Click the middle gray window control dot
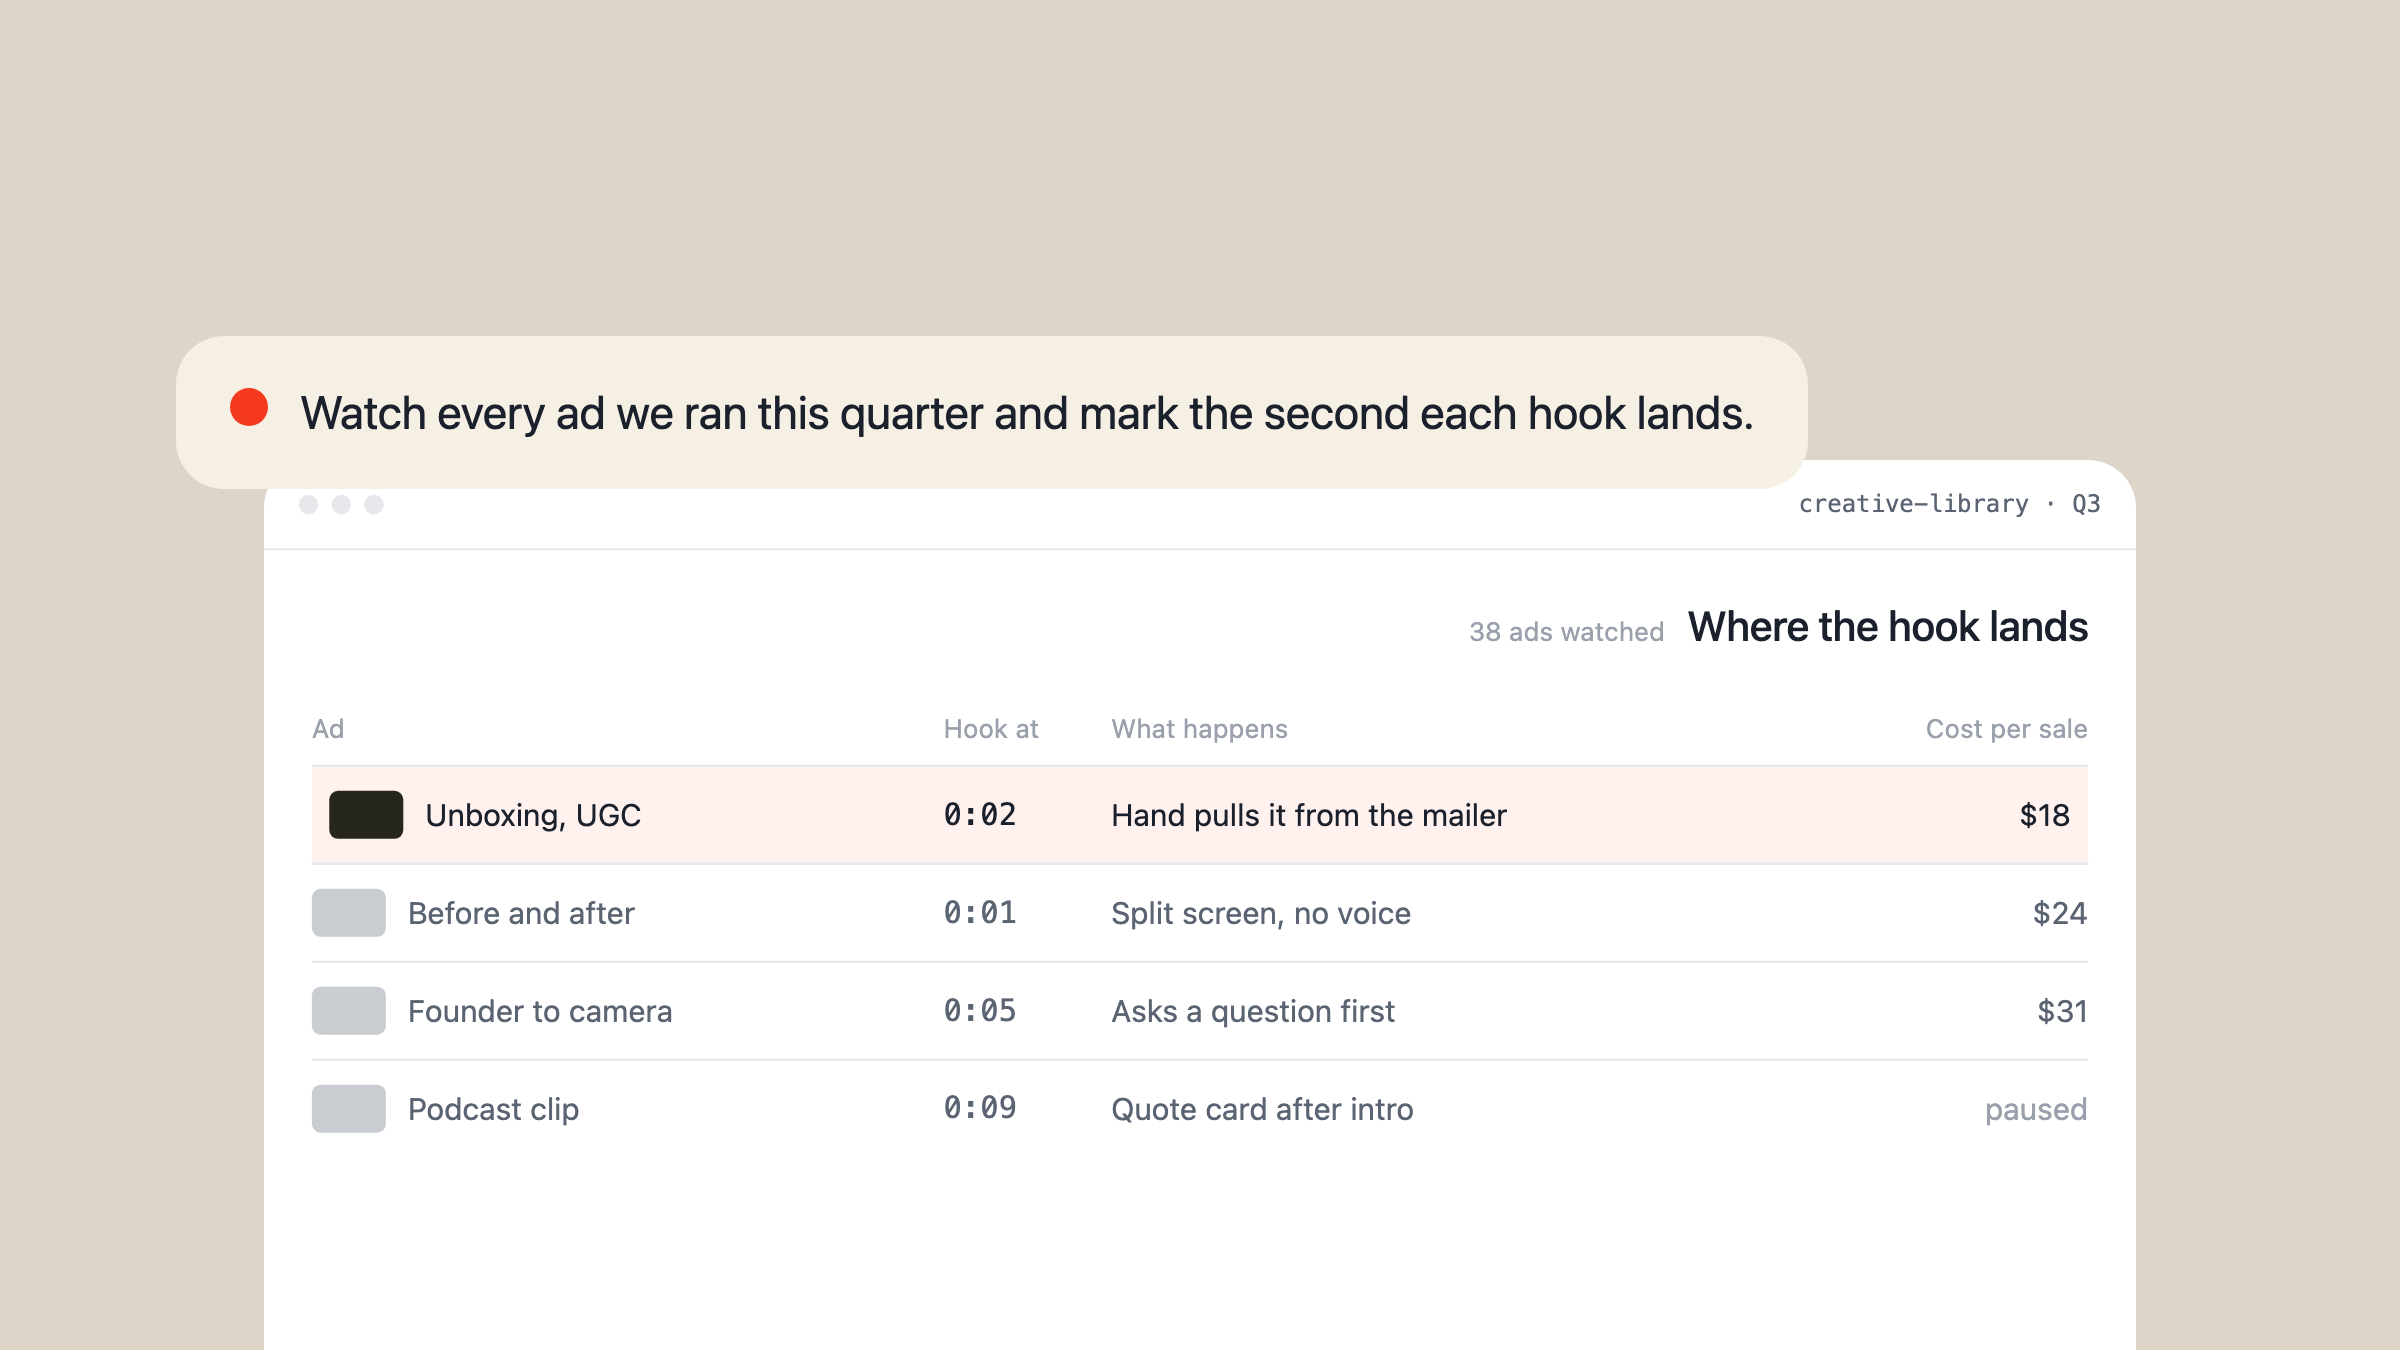The height and width of the screenshot is (1350, 2400). coord(341,504)
